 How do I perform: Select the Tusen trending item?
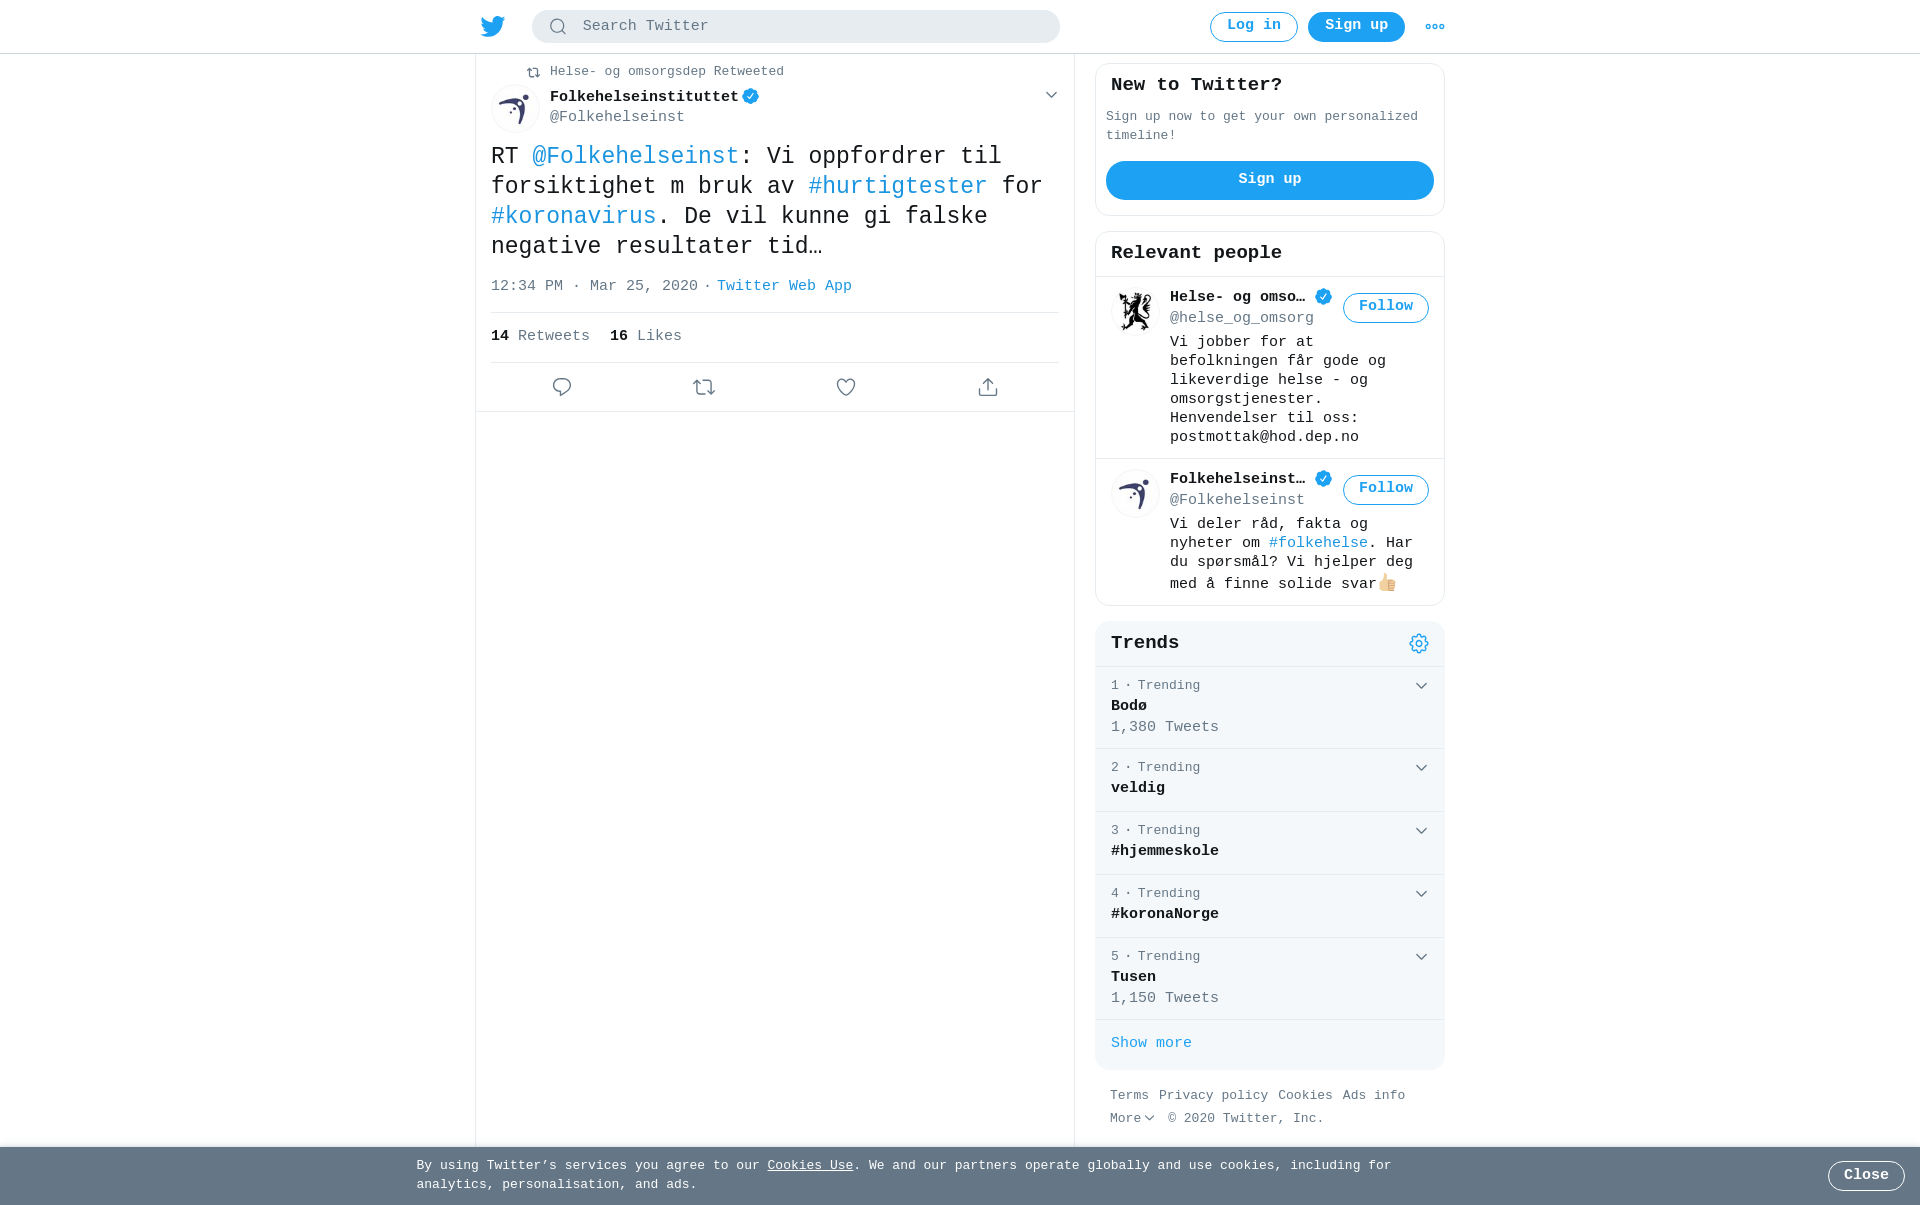pyautogui.click(x=1269, y=978)
